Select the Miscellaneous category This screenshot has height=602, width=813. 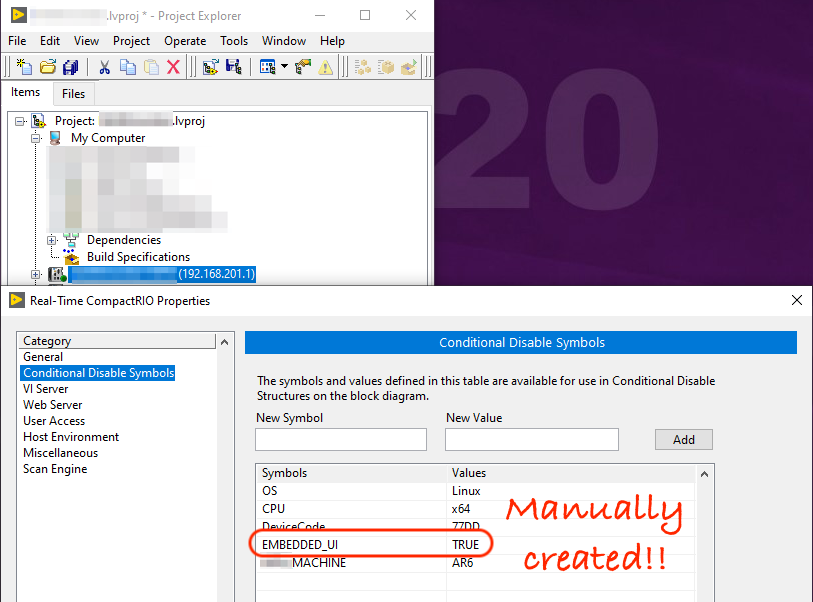(60, 453)
